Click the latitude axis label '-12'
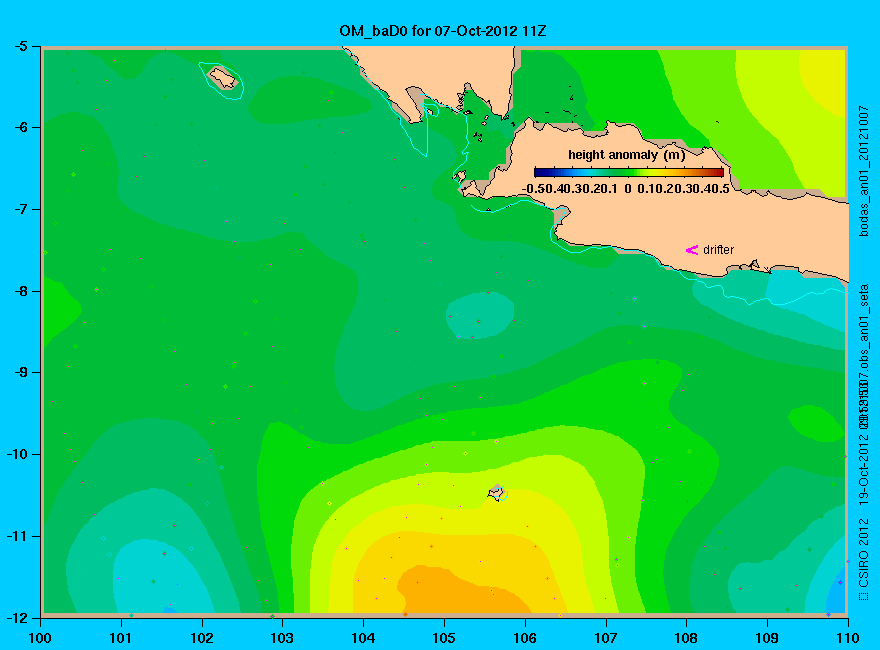This screenshot has width=880, height=650. (x=16, y=617)
